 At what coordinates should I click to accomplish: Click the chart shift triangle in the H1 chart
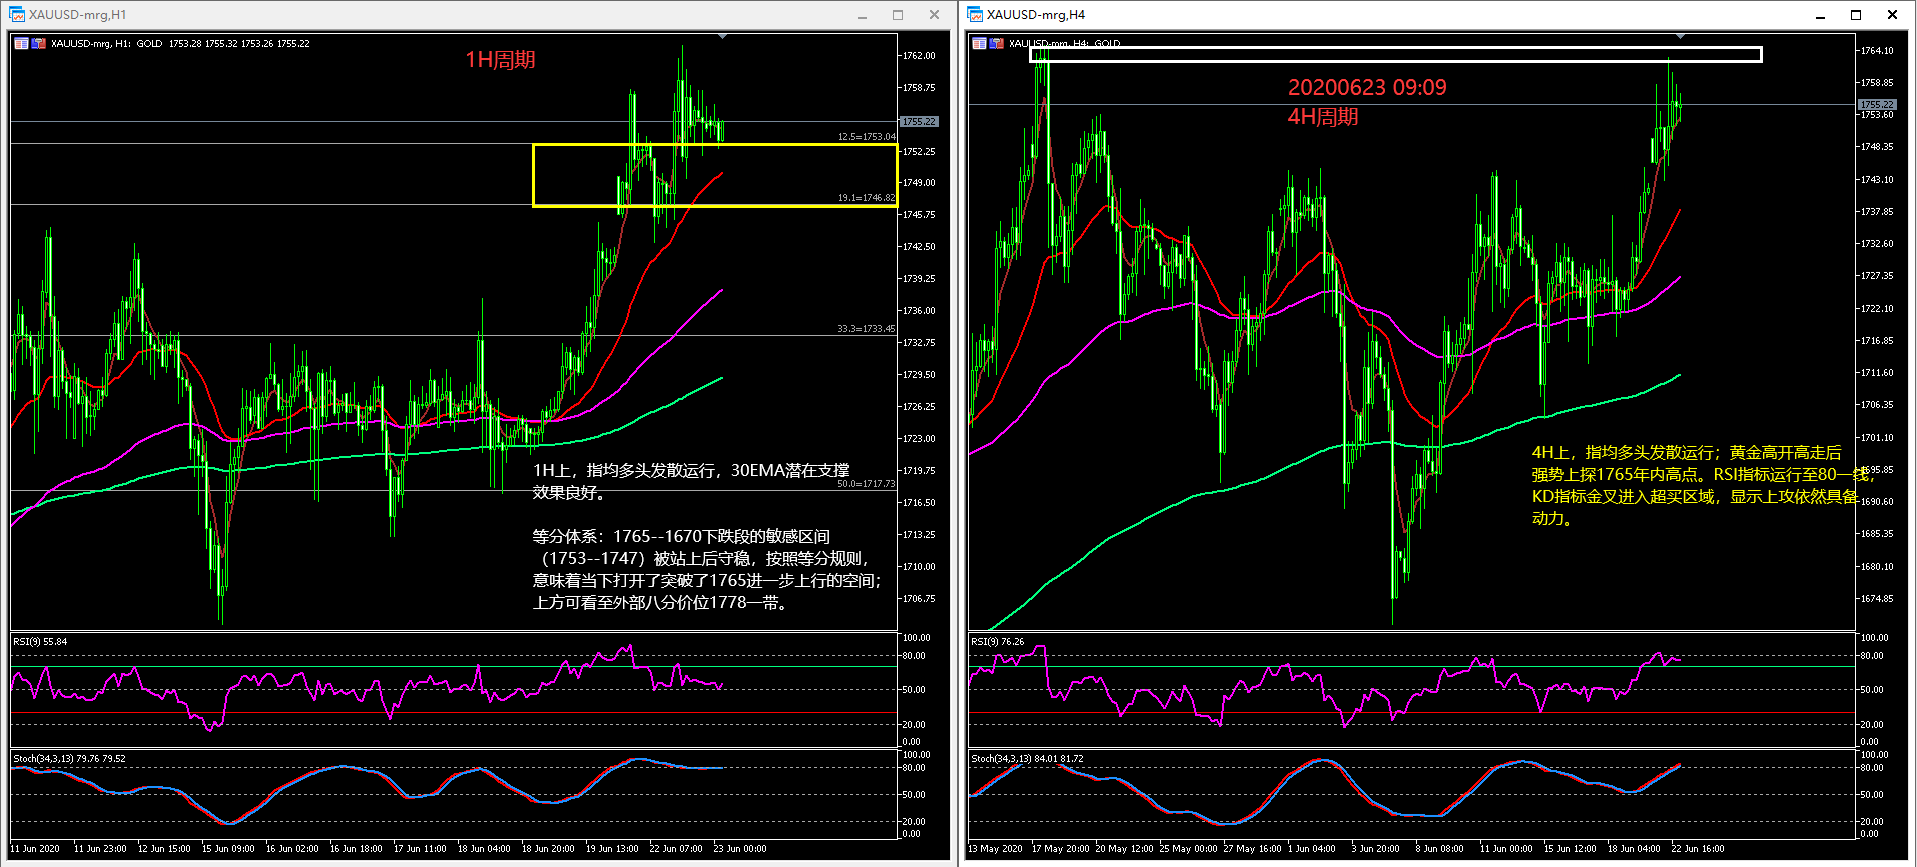point(722,36)
